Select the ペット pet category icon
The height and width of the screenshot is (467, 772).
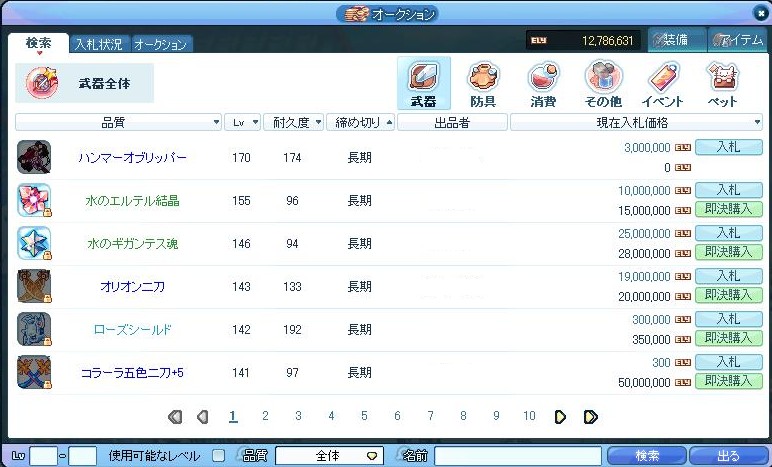coord(722,83)
